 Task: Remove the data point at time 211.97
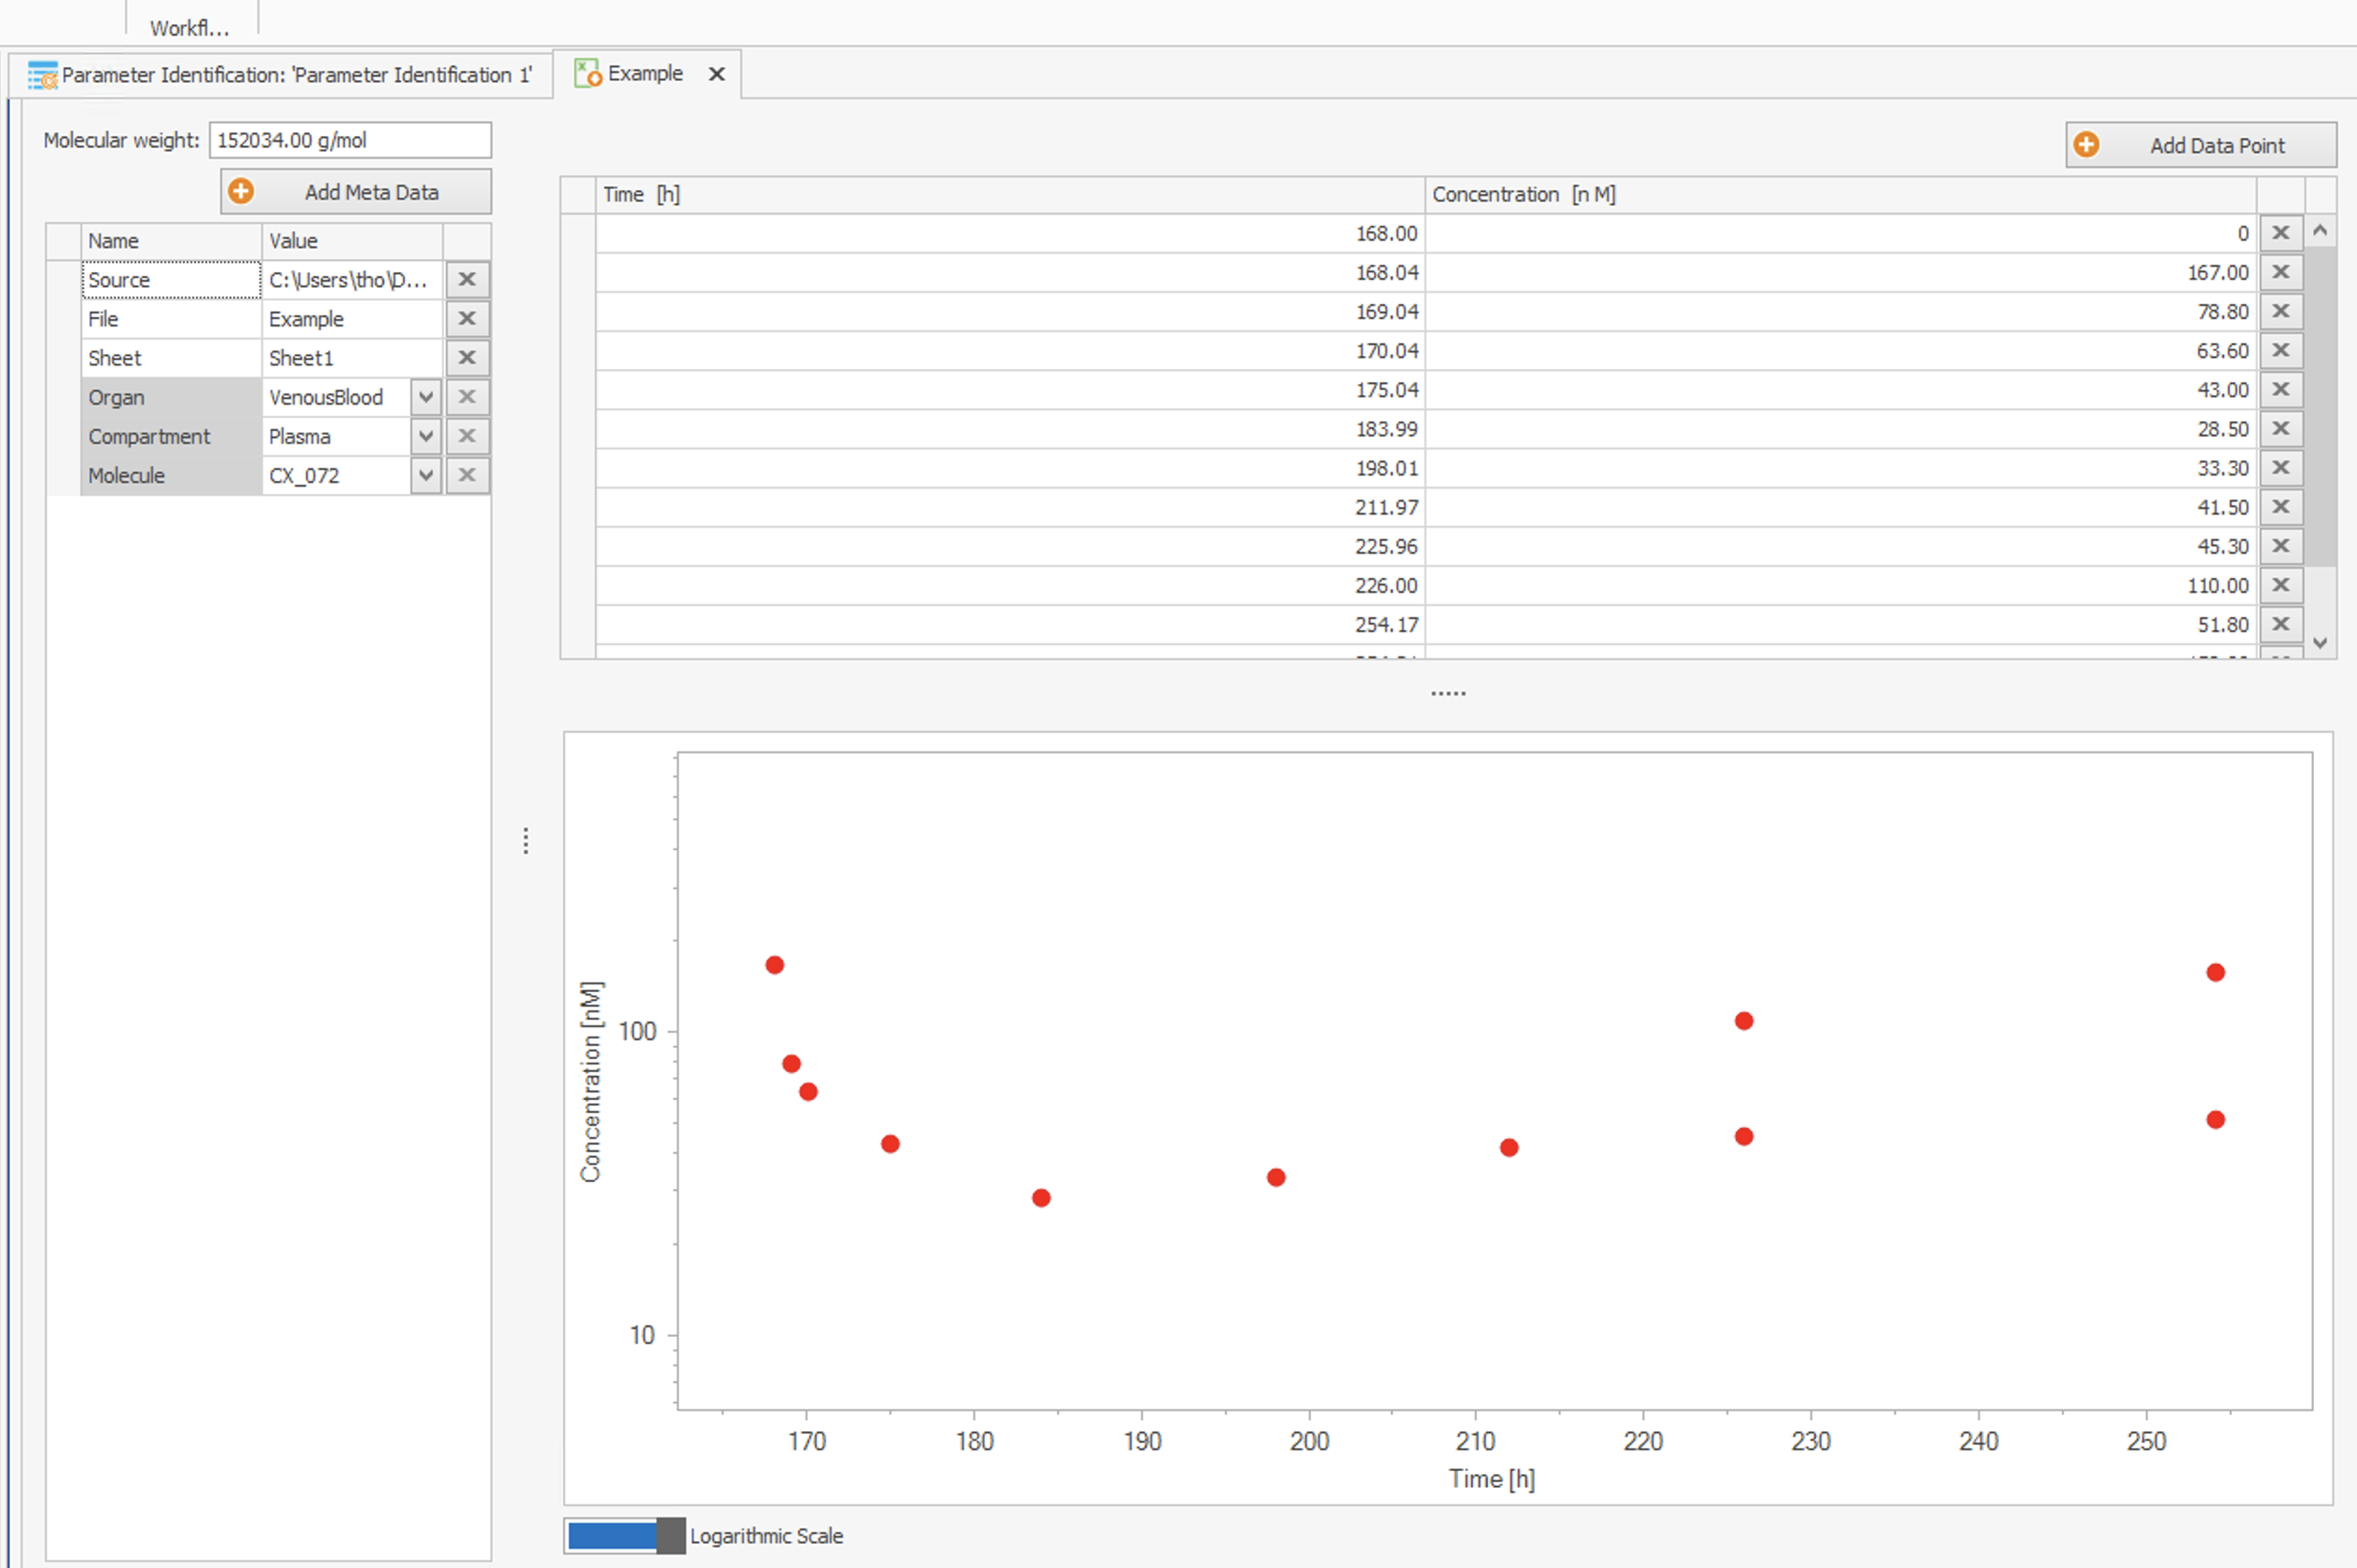(x=2281, y=506)
